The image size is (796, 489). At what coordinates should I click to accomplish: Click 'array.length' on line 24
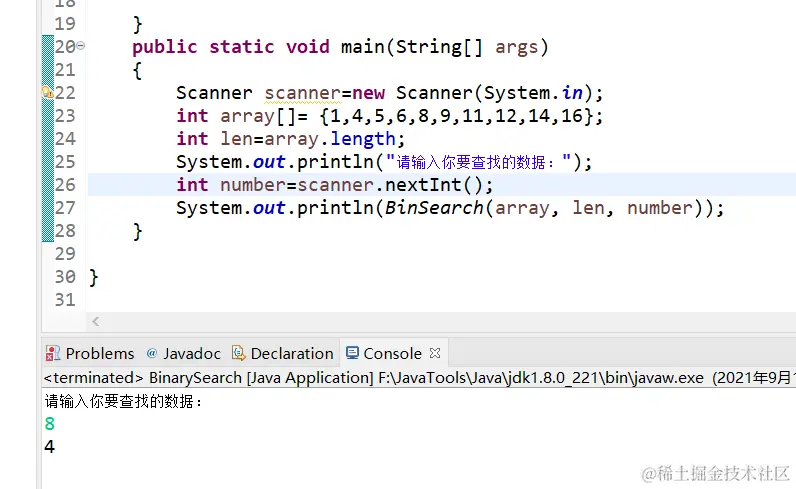[x=329, y=139]
